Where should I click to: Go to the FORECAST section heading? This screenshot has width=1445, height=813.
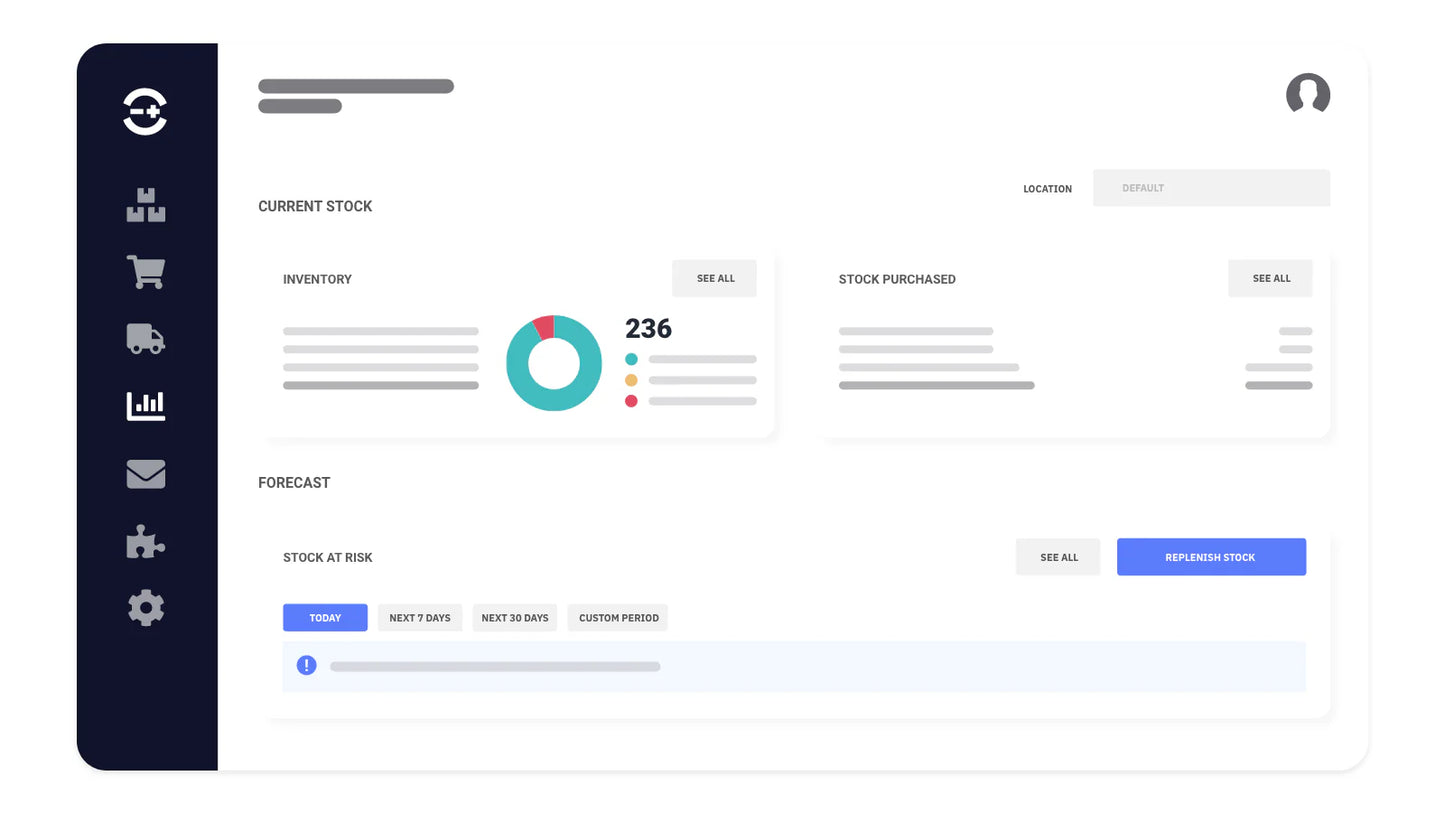coord(293,482)
